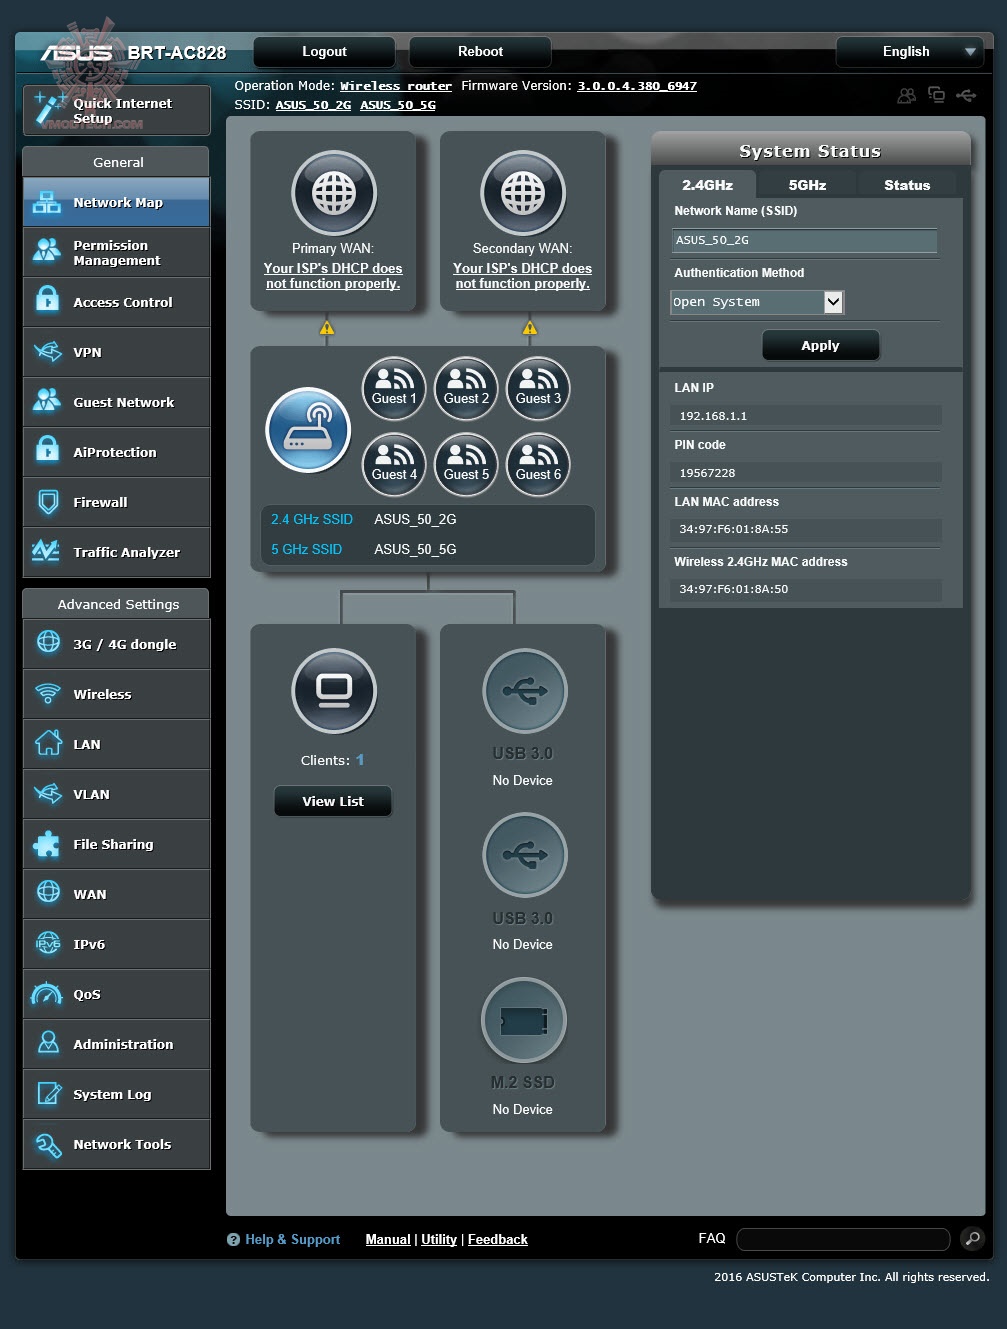Image resolution: width=1007 pixels, height=1329 pixels.
Task: Open Quick Internet Setup wizard
Action: [117, 110]
